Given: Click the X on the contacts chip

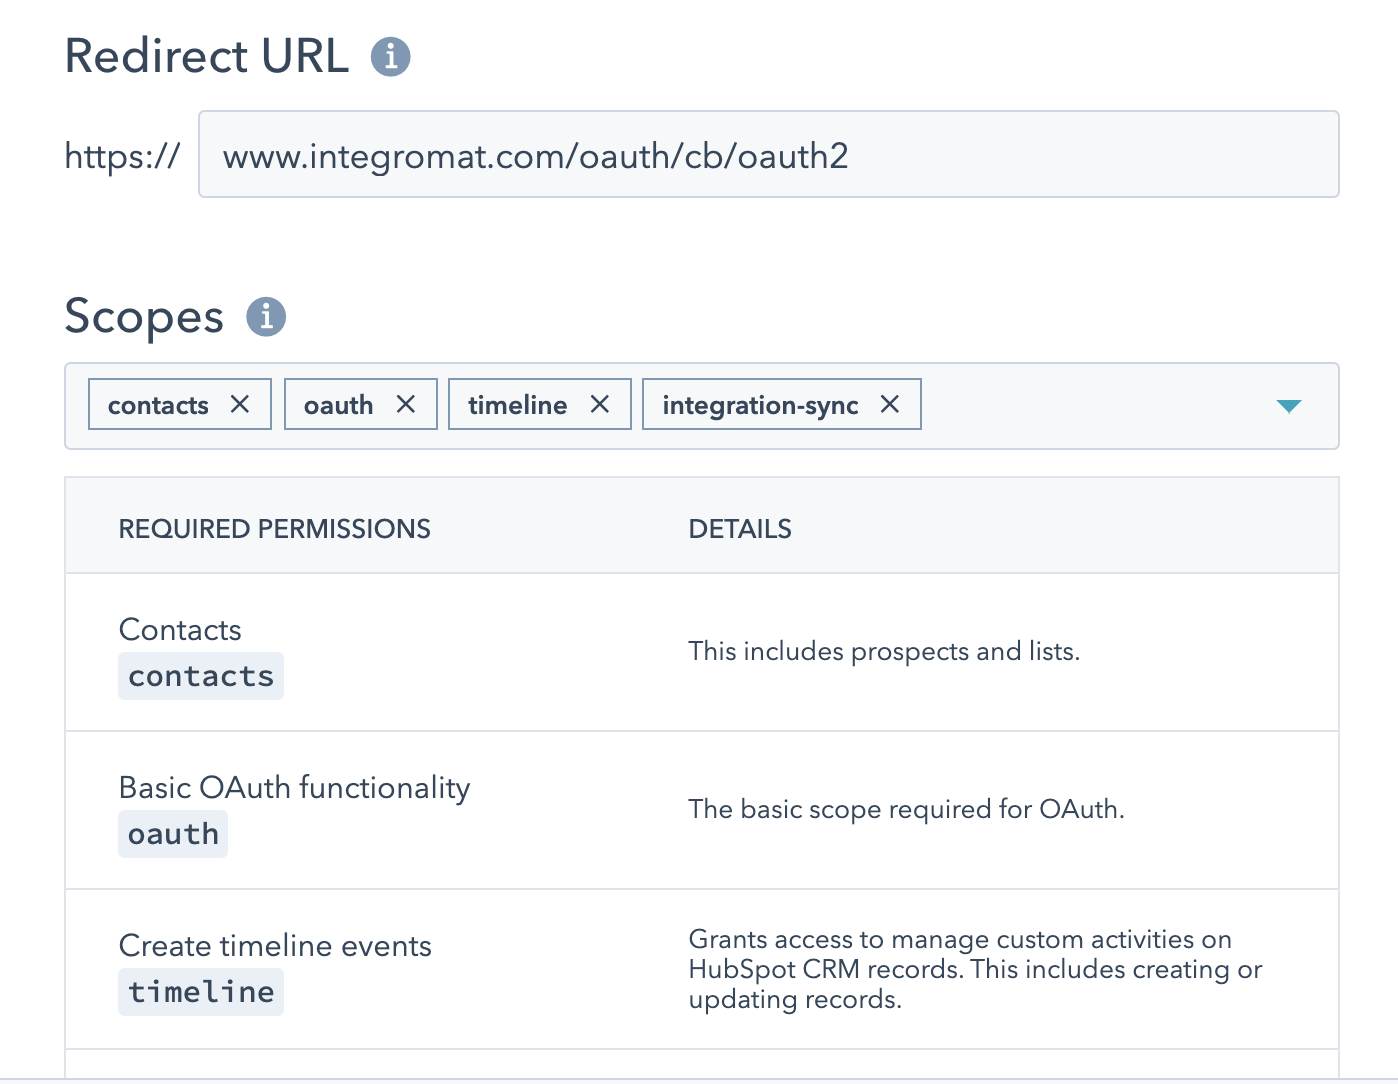Looking at the screenshot, I should click(240, 404).
